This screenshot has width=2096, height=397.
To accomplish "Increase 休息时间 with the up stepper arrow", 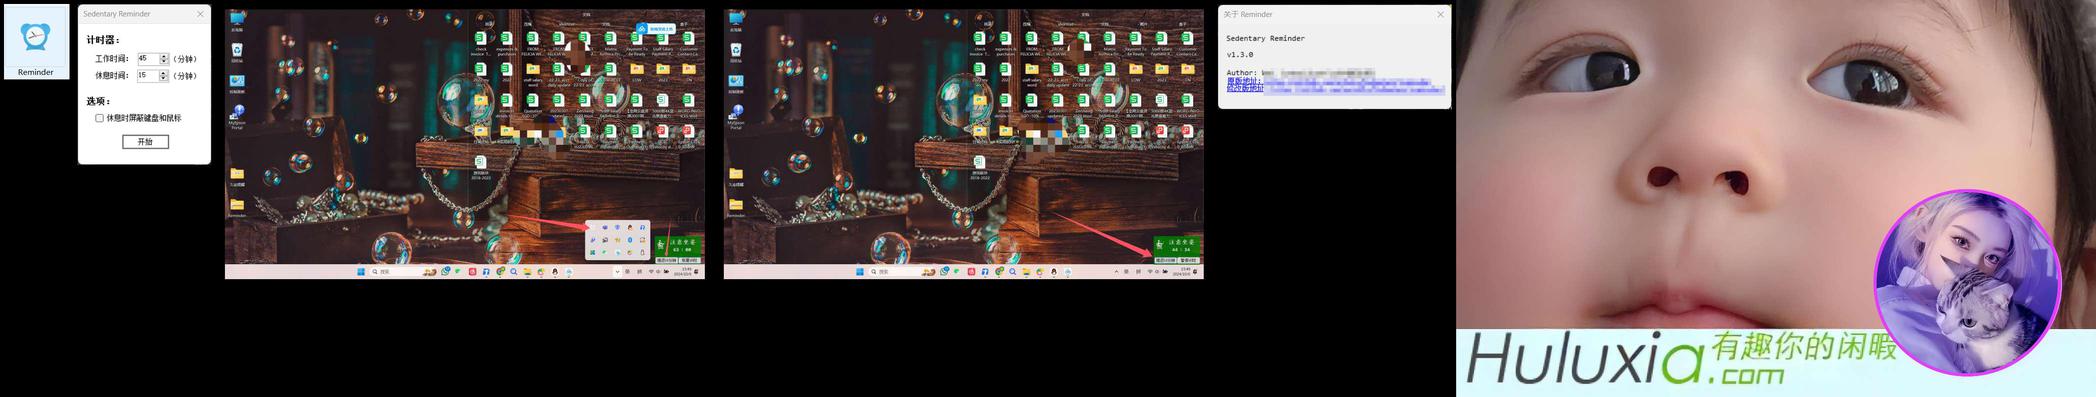I will click(x=164, y=73).
